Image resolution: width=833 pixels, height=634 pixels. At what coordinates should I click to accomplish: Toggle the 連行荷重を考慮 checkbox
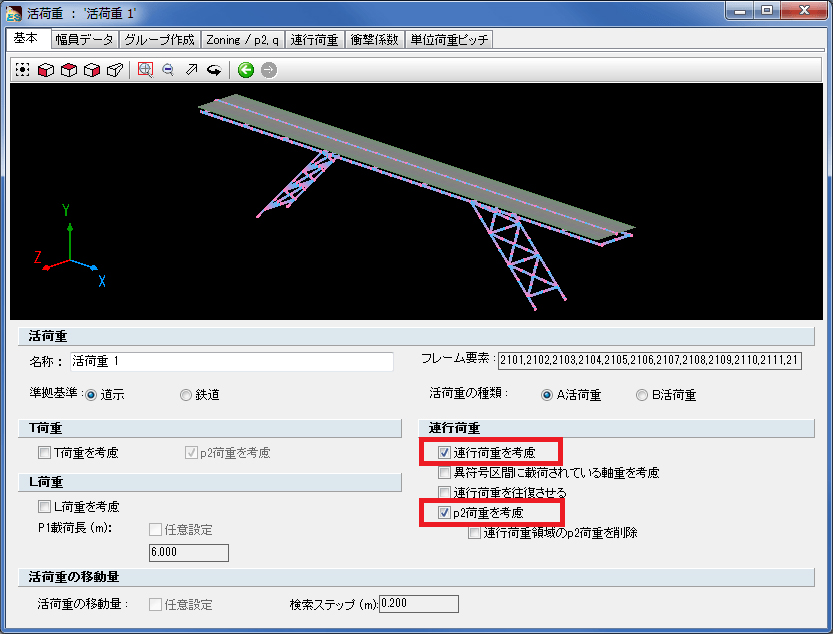[444, 453]
